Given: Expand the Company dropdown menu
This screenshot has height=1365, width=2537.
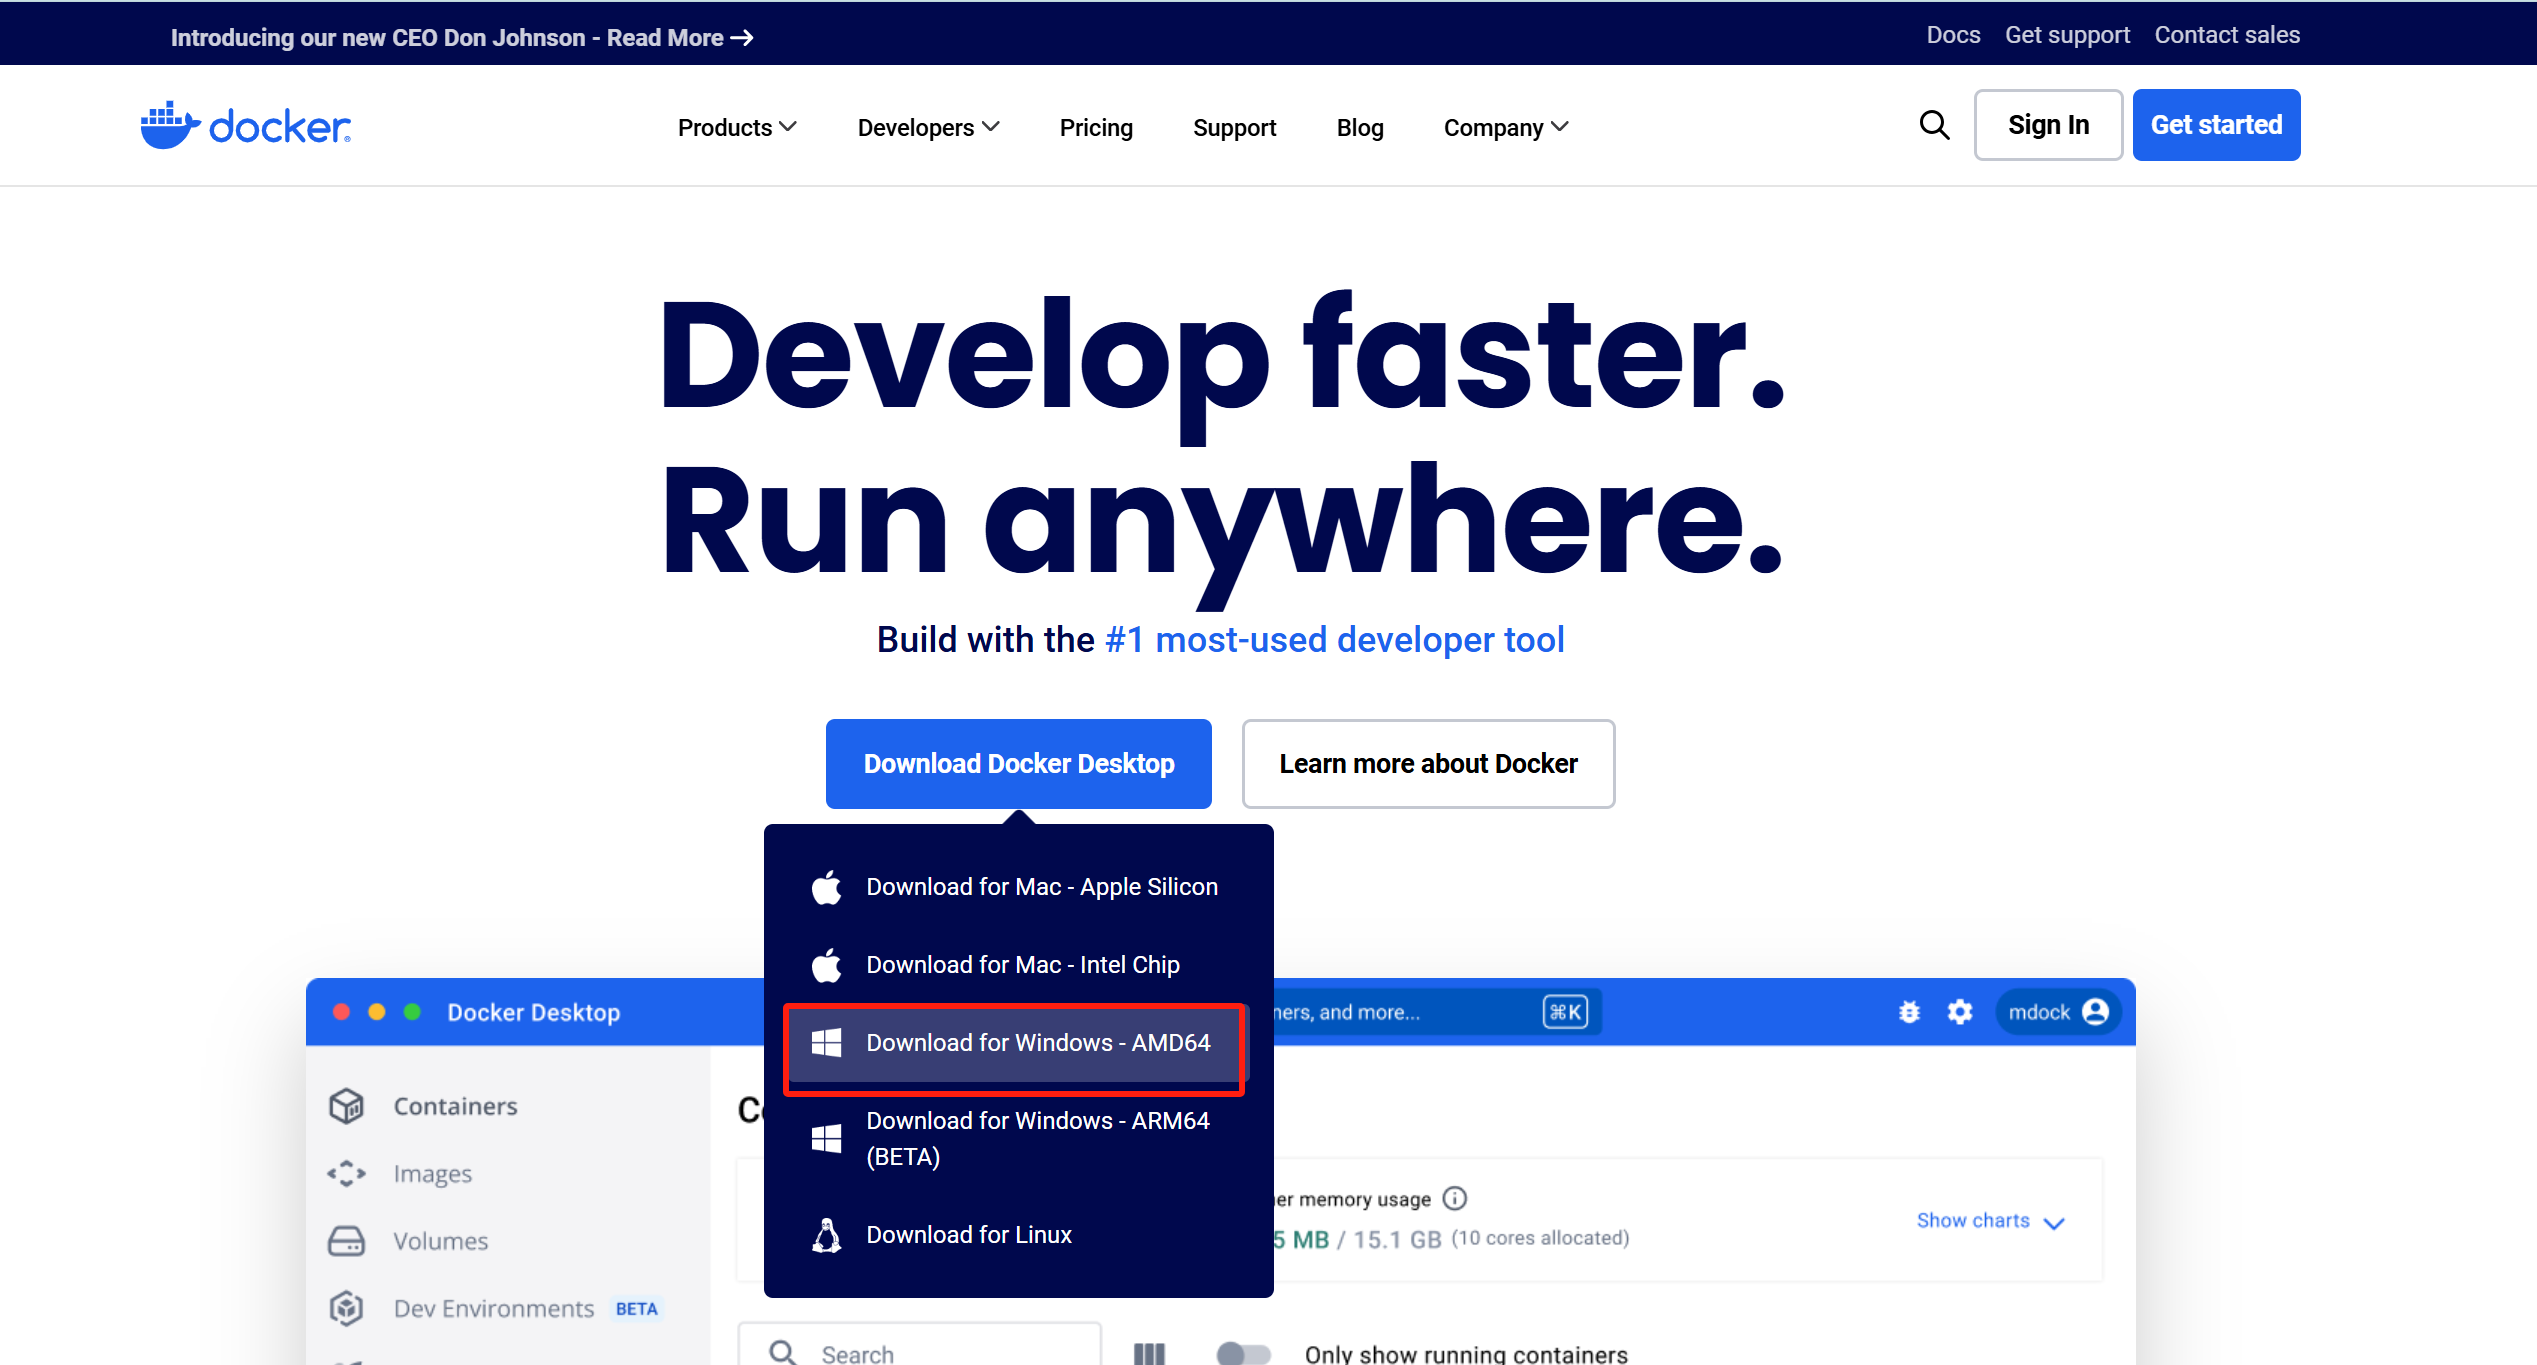Looking at the screenshot, I should point(1506,128).
